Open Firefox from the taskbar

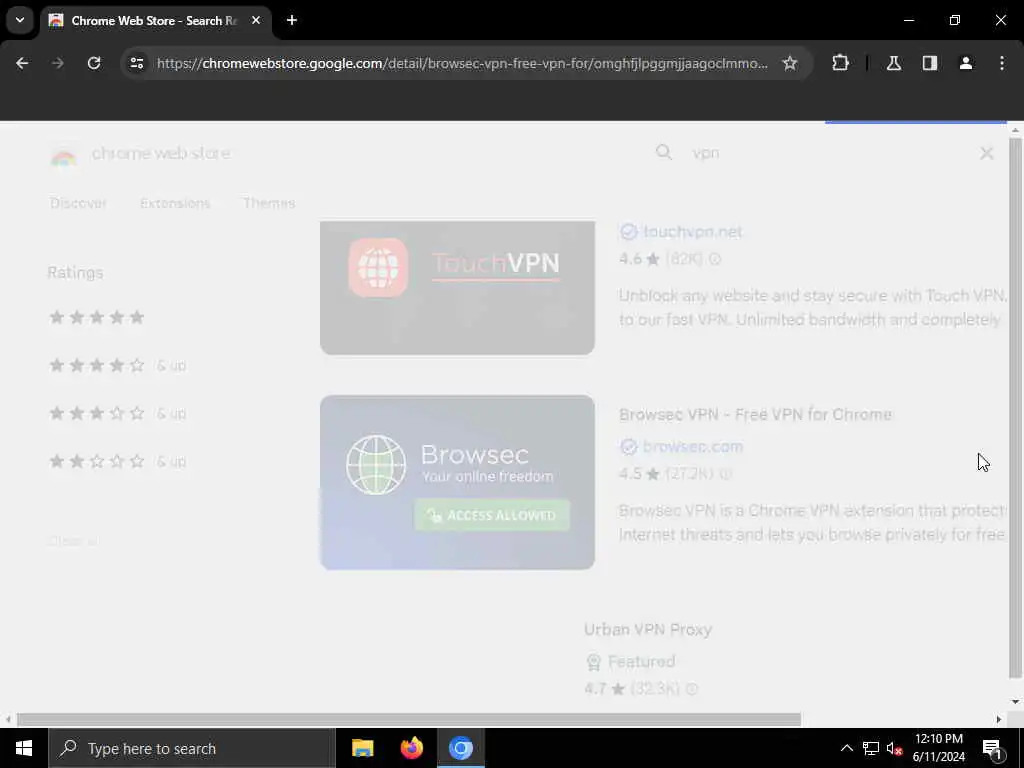click(x=411, y=748)
